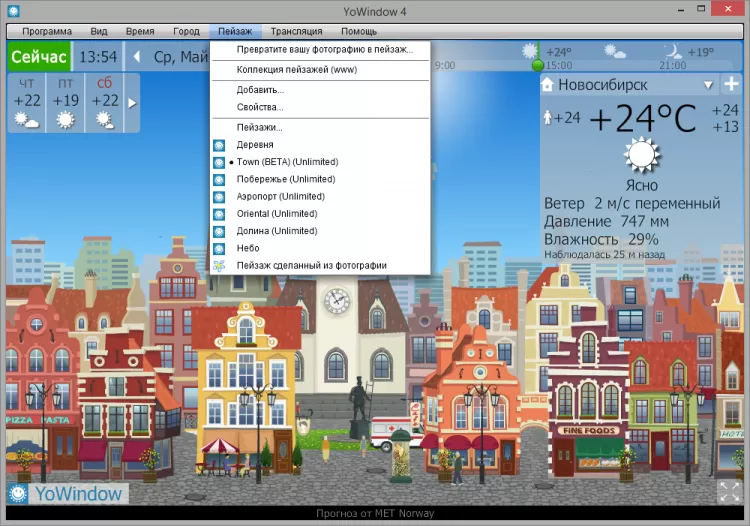Click the large sun weather icon
This screenshot has height=526, width=750.
(641, 155)
